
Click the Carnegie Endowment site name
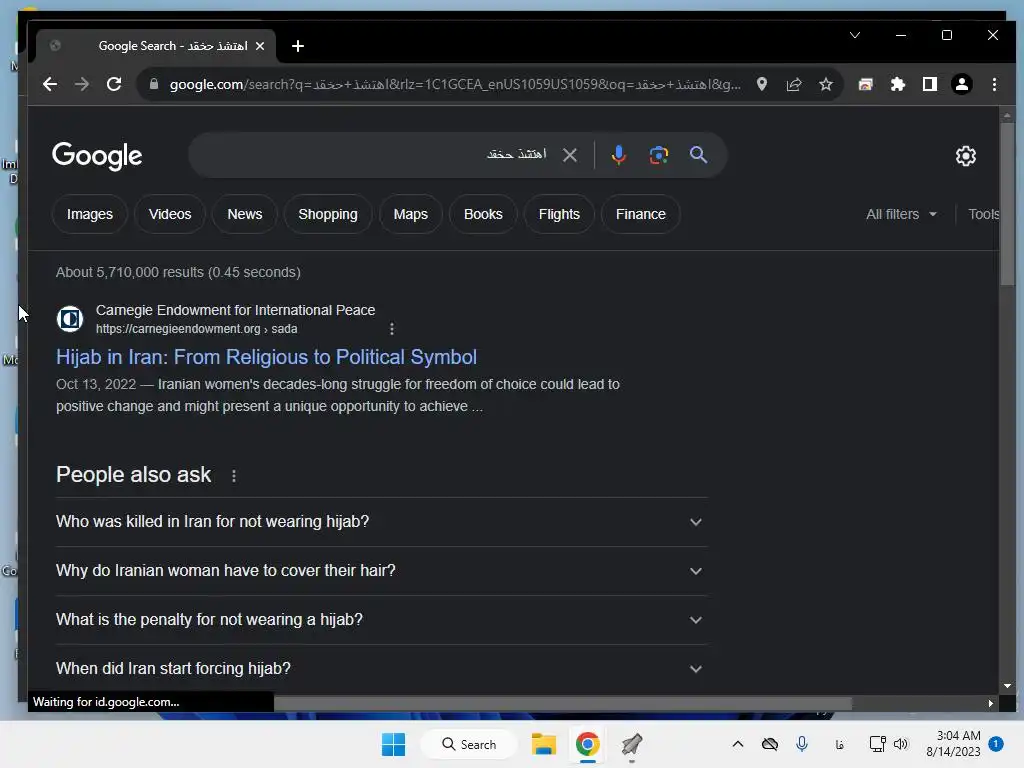(235, 310)
